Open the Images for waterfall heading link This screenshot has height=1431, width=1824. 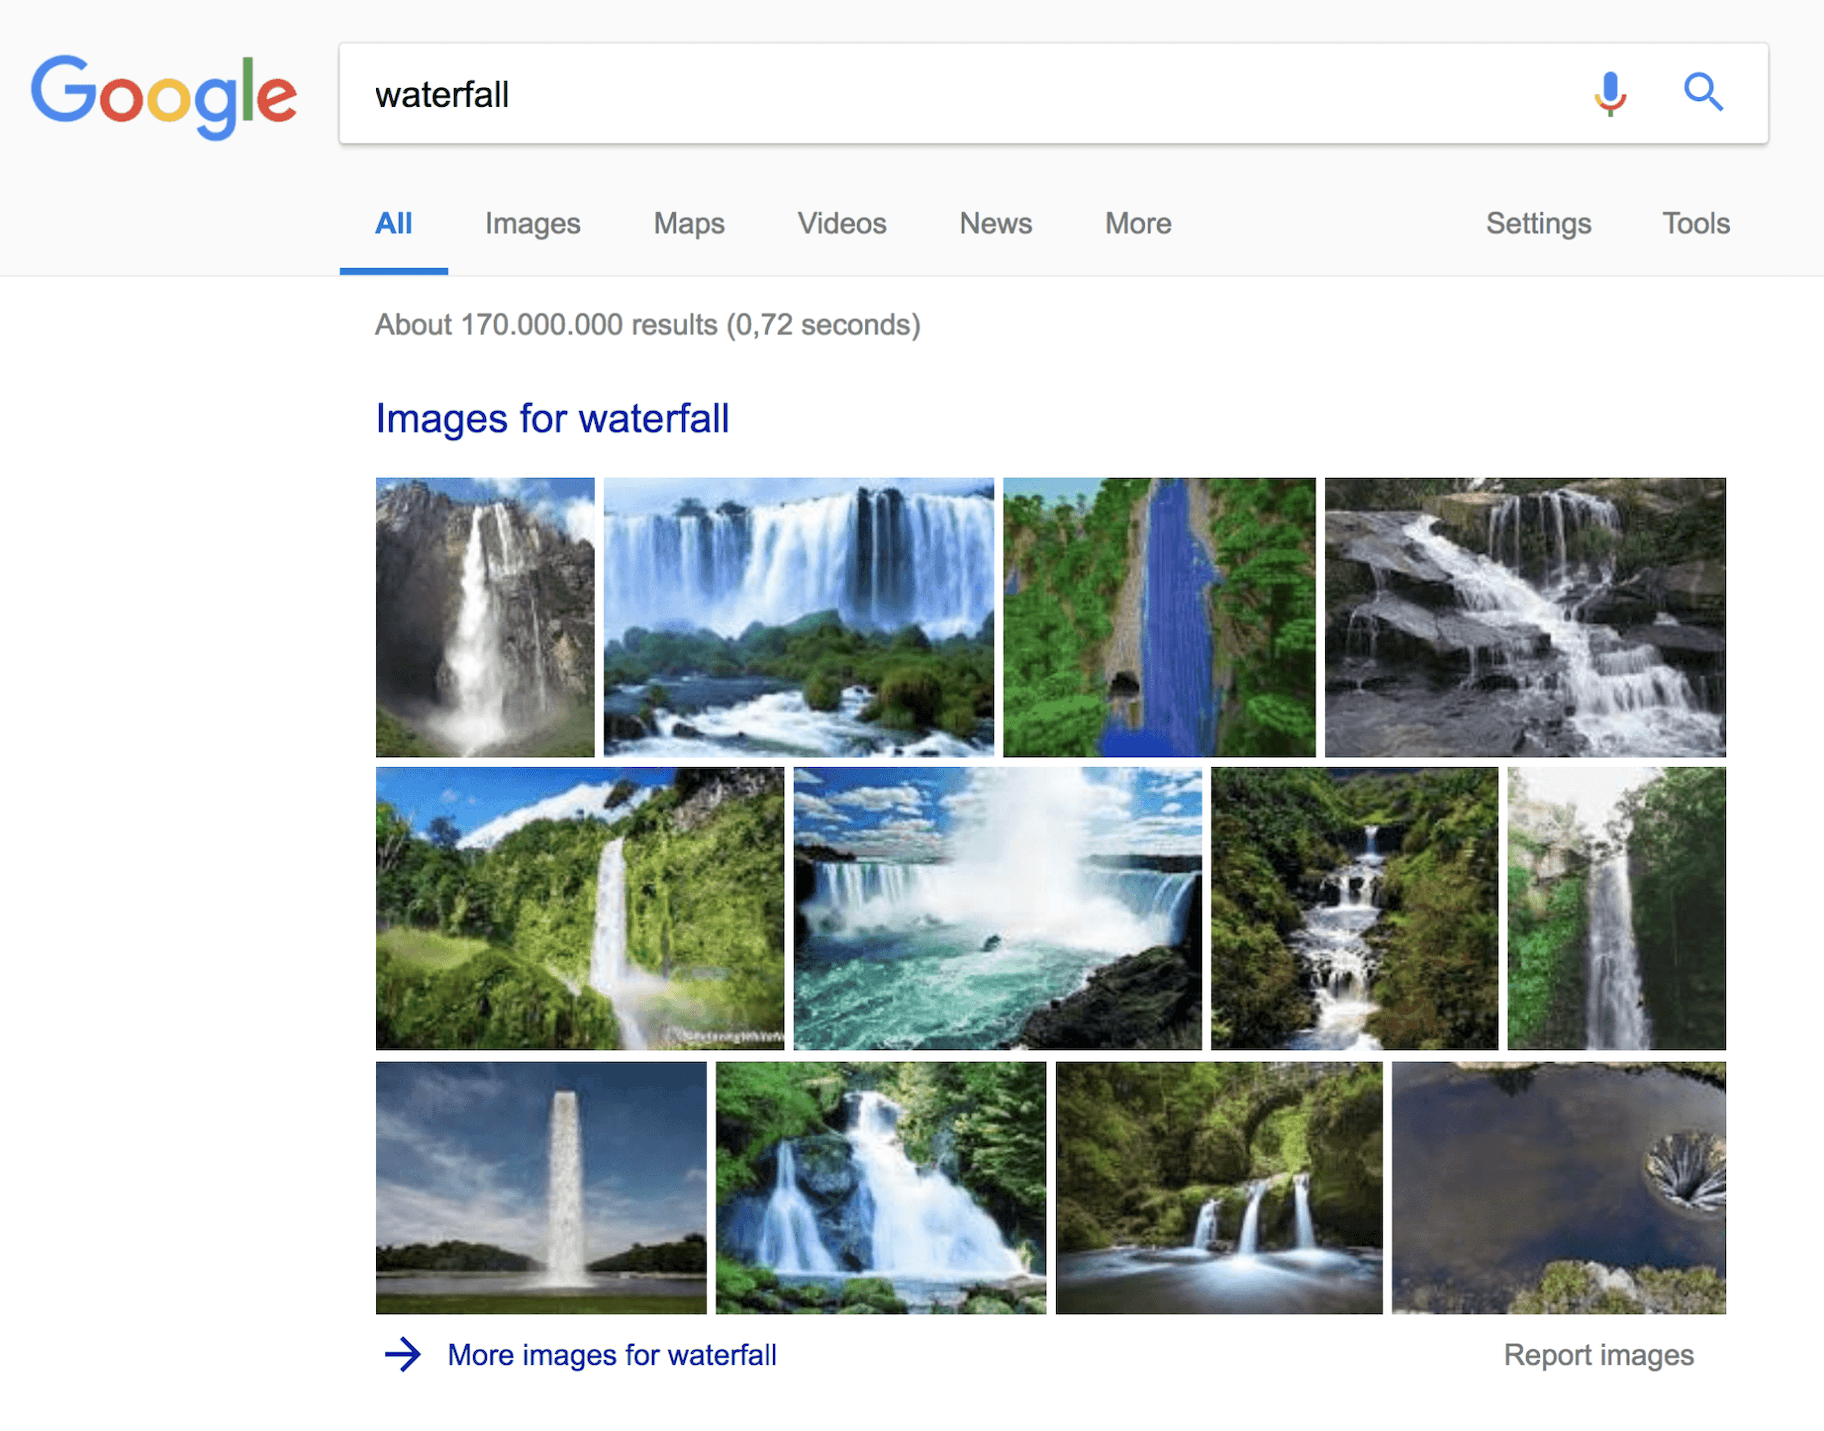[552, 419]
